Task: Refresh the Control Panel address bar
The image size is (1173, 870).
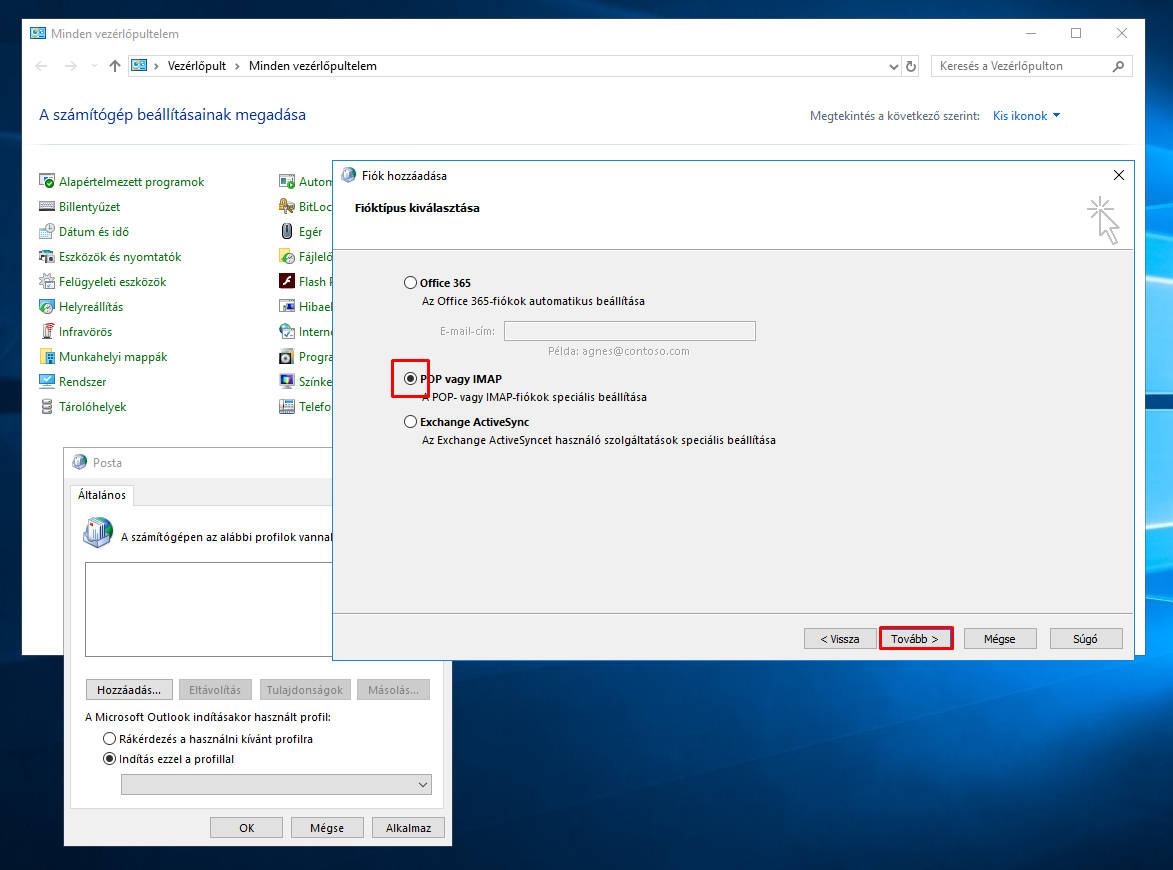Action: [911, 66]
